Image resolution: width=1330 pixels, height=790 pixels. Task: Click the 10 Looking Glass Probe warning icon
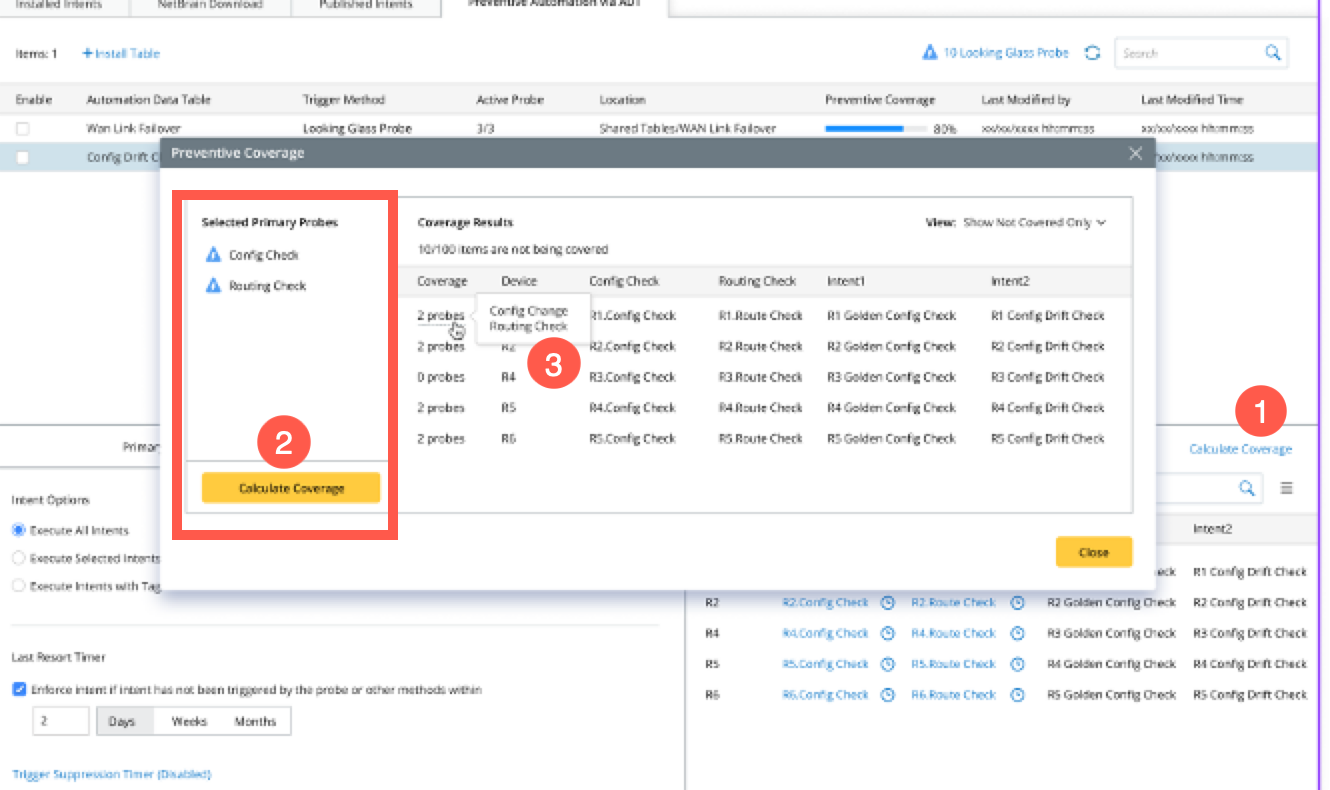(x=929, y=53)
